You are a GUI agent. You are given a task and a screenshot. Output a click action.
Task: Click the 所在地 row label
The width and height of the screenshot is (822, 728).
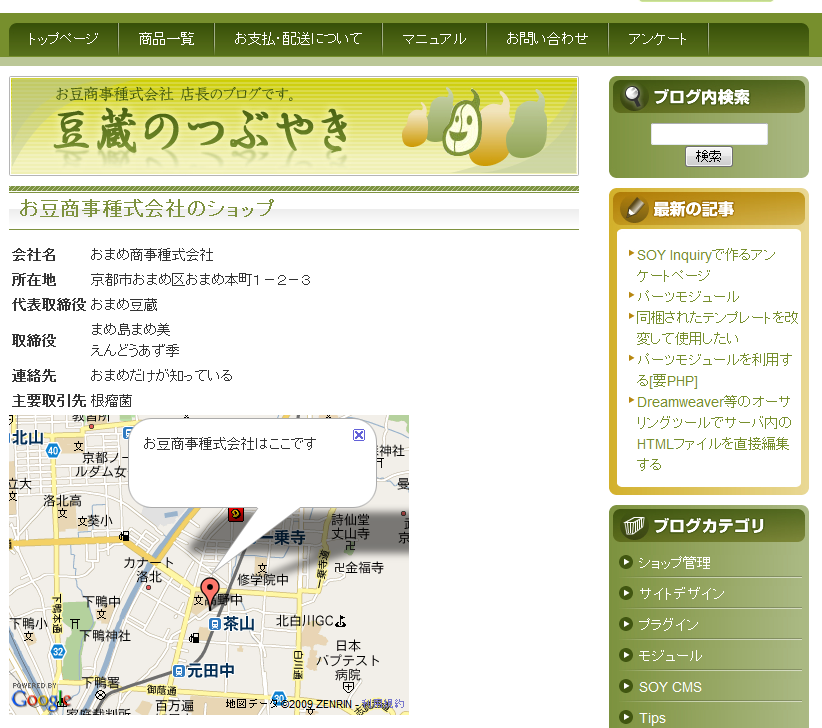click(x=34, y=280)
